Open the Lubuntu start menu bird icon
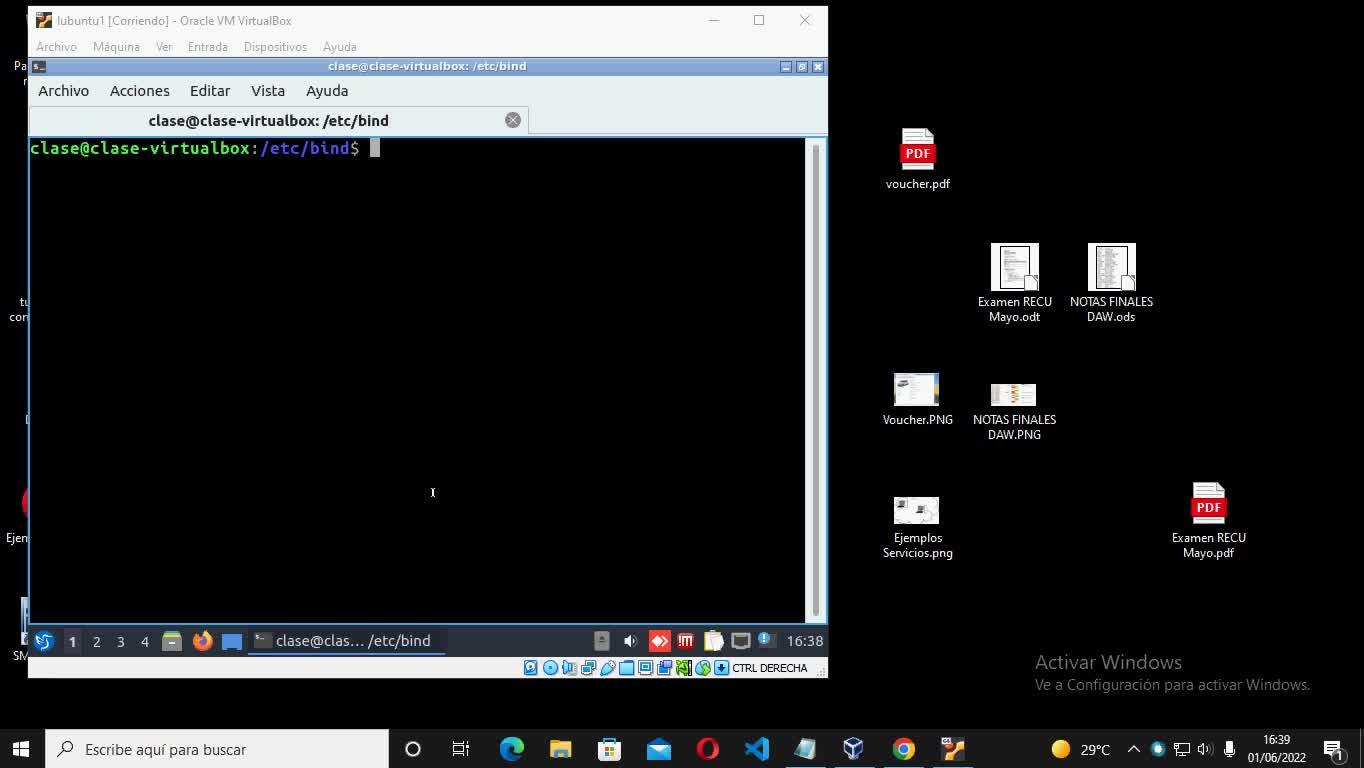 (x=44, y=641)
